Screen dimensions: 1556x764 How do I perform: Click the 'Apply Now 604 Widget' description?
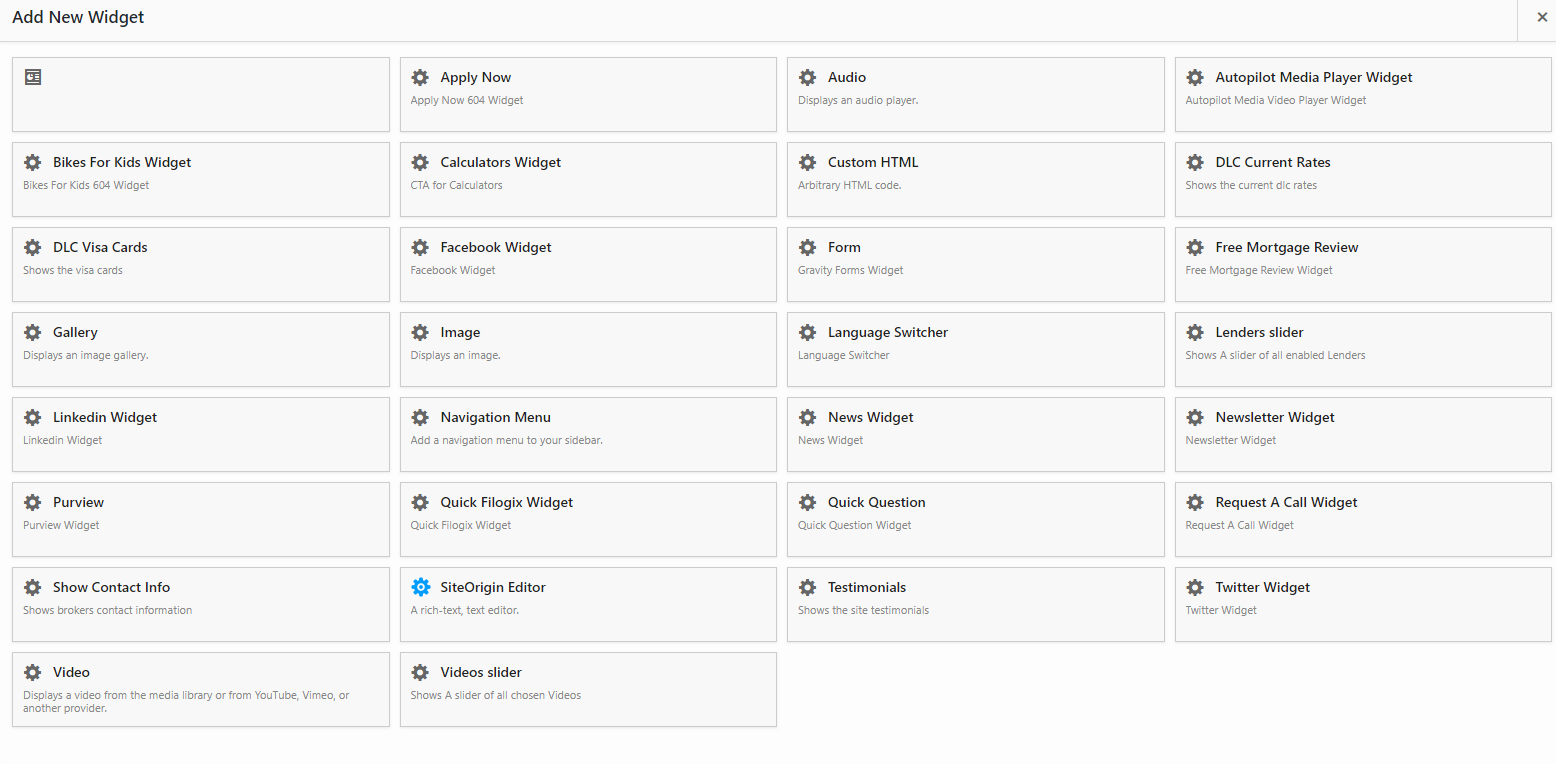point(467,100)
